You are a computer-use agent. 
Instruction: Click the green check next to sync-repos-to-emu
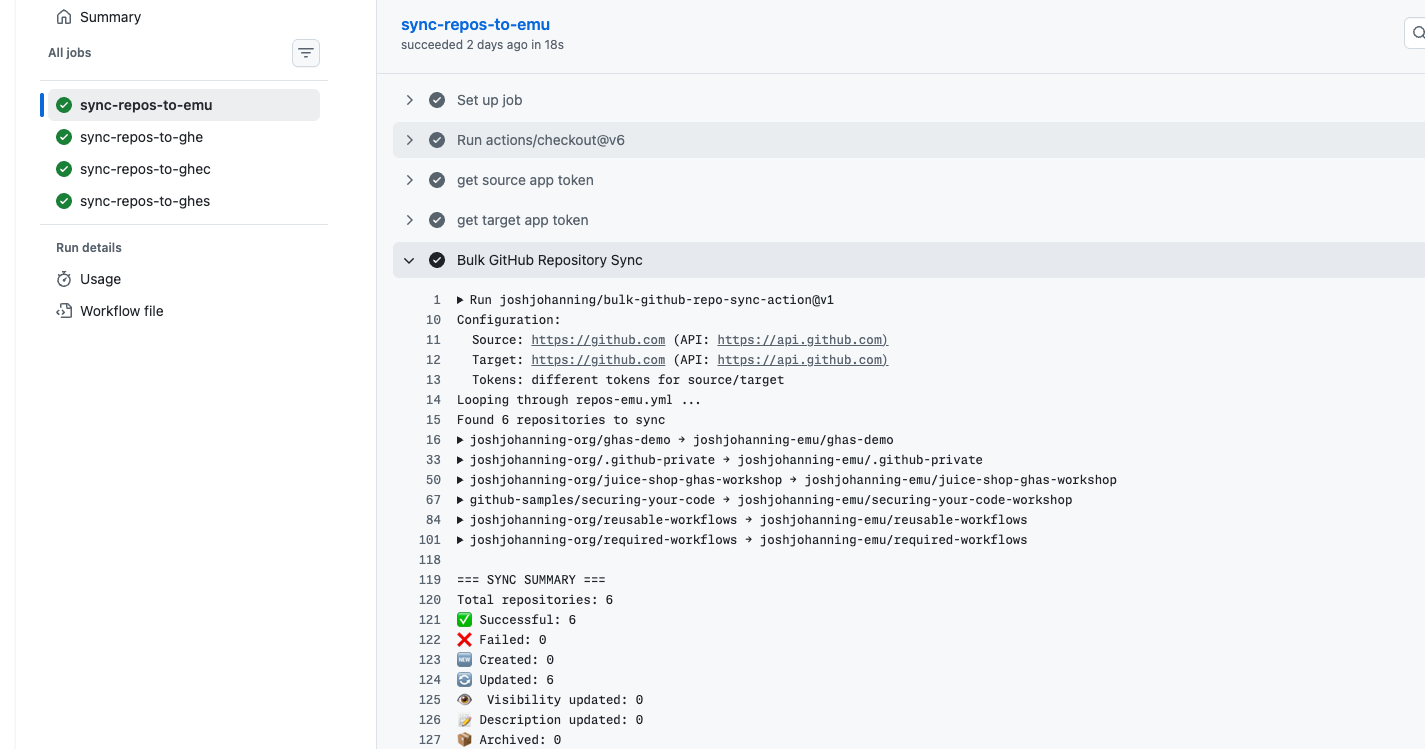pyautogui.click(x=64, y=105)
